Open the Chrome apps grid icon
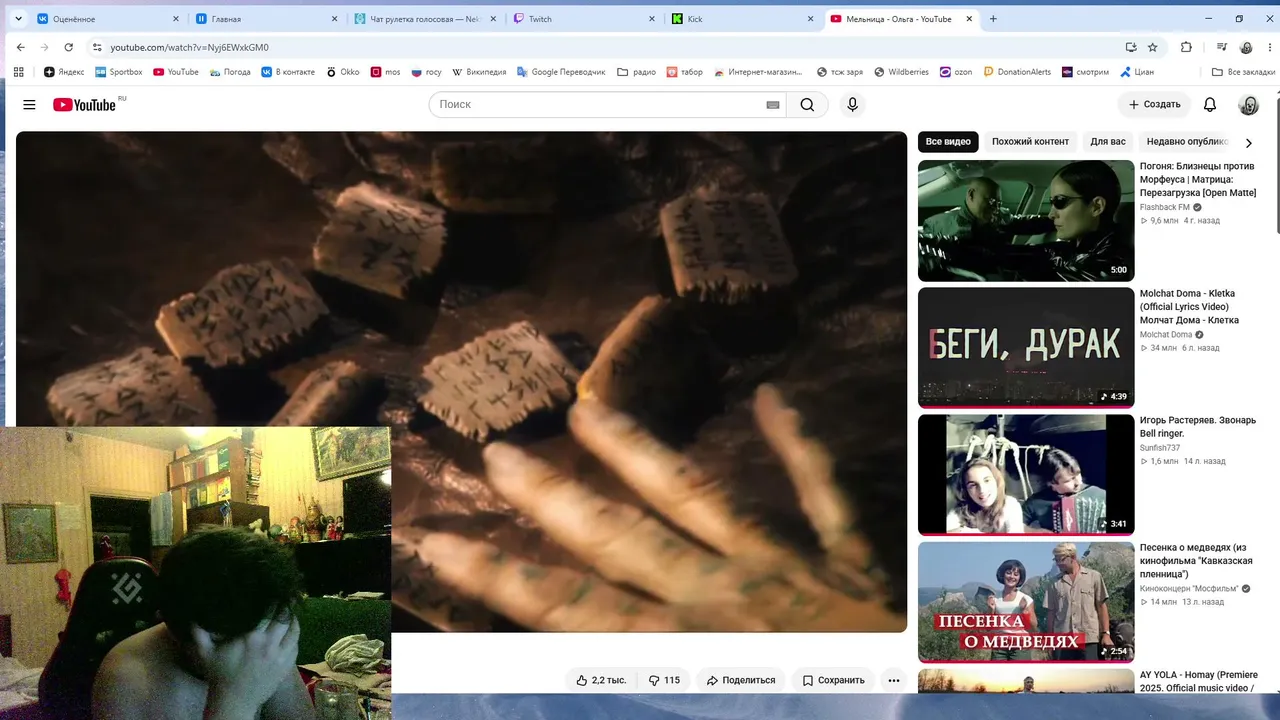 click(x=18, y=72)
